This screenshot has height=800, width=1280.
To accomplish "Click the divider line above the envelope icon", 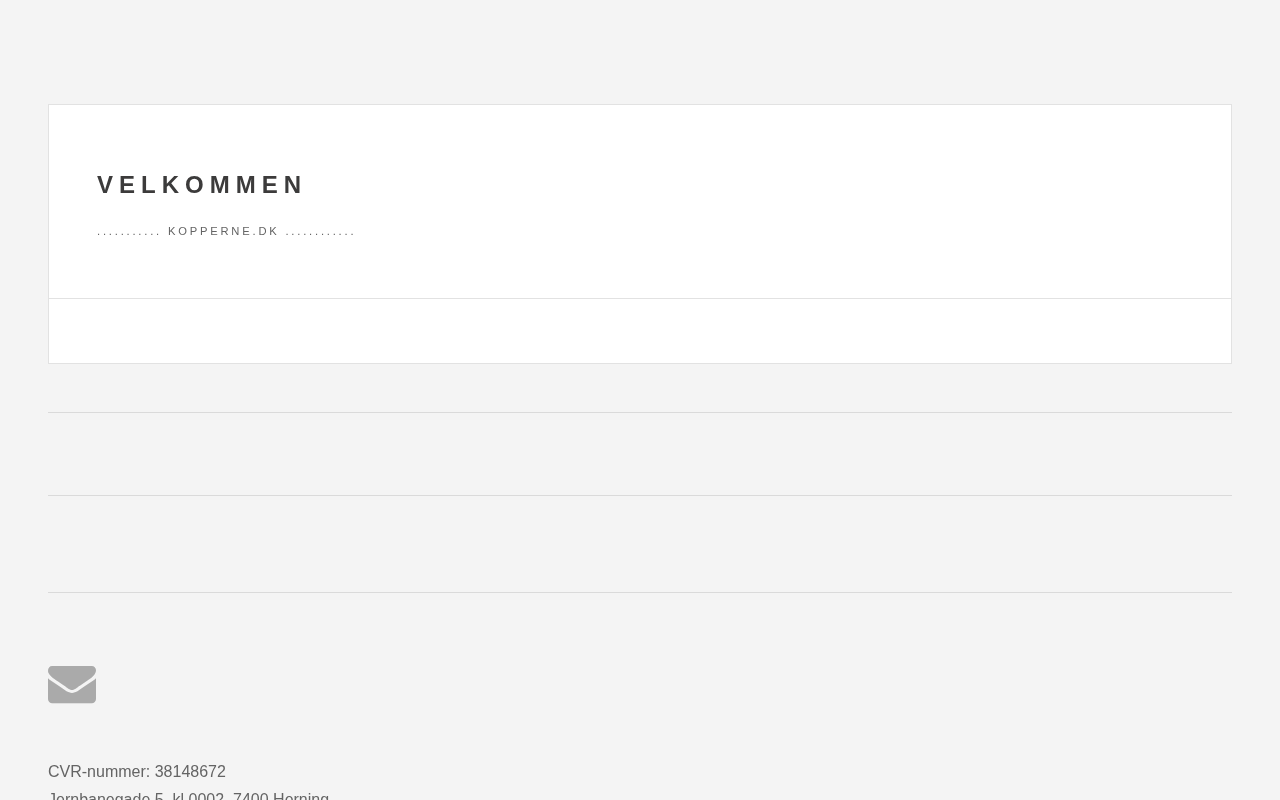I will pos(640,592).
